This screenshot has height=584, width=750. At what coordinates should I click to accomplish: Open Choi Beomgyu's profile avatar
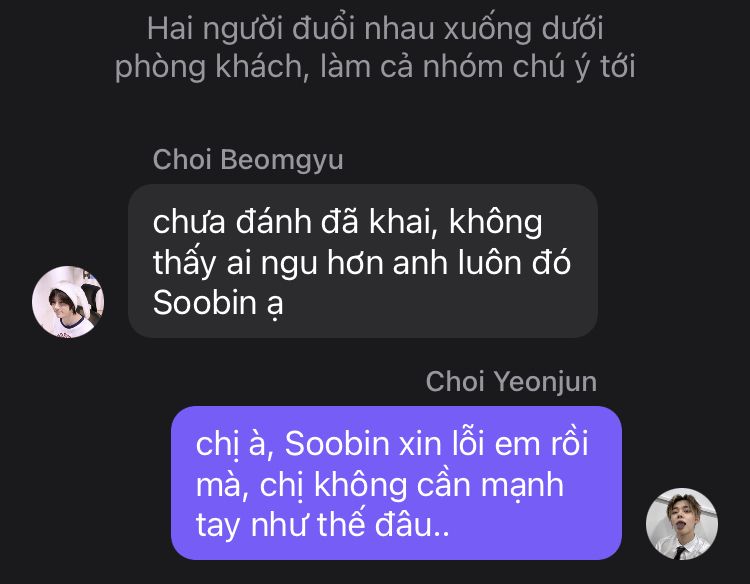click(x=68, y=302)
